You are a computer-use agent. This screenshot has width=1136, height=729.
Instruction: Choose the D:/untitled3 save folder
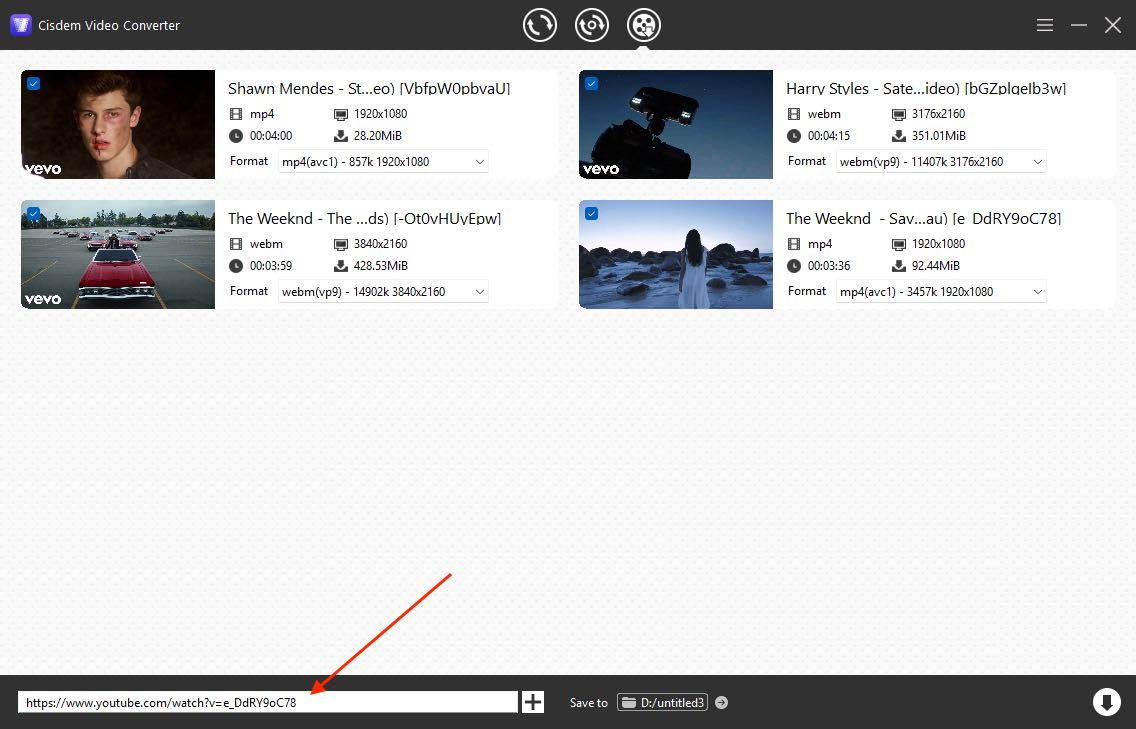pyautogui.click(x=663, y=702)
